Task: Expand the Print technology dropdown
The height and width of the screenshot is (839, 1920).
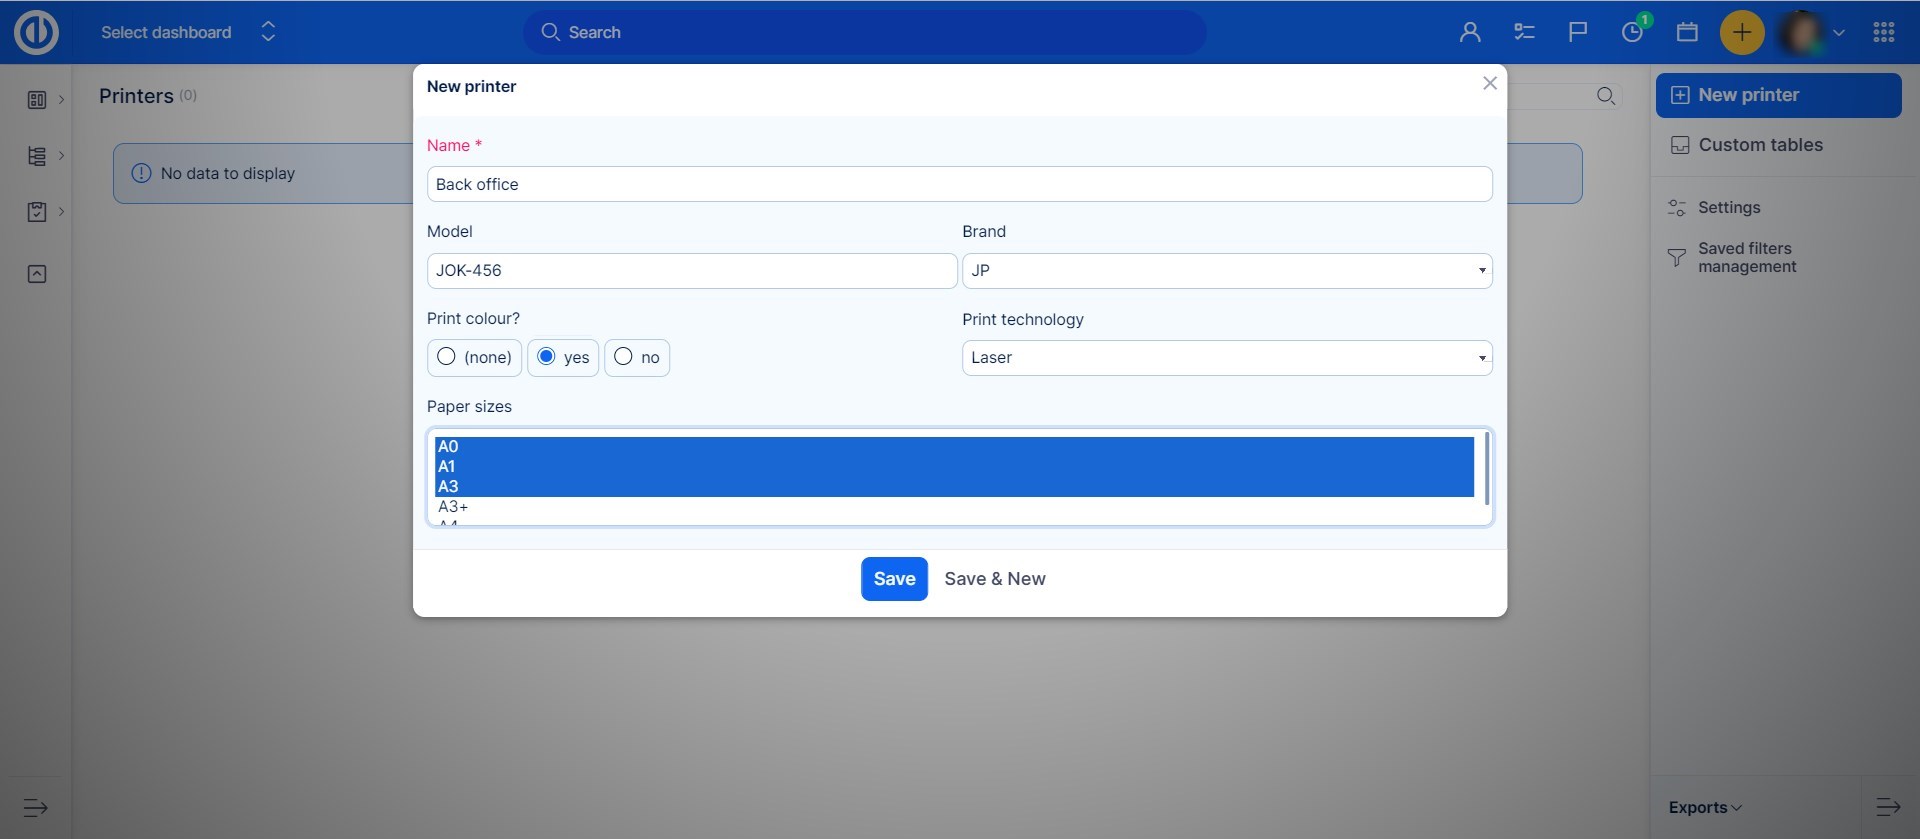Action: (x=1226, y=358)
